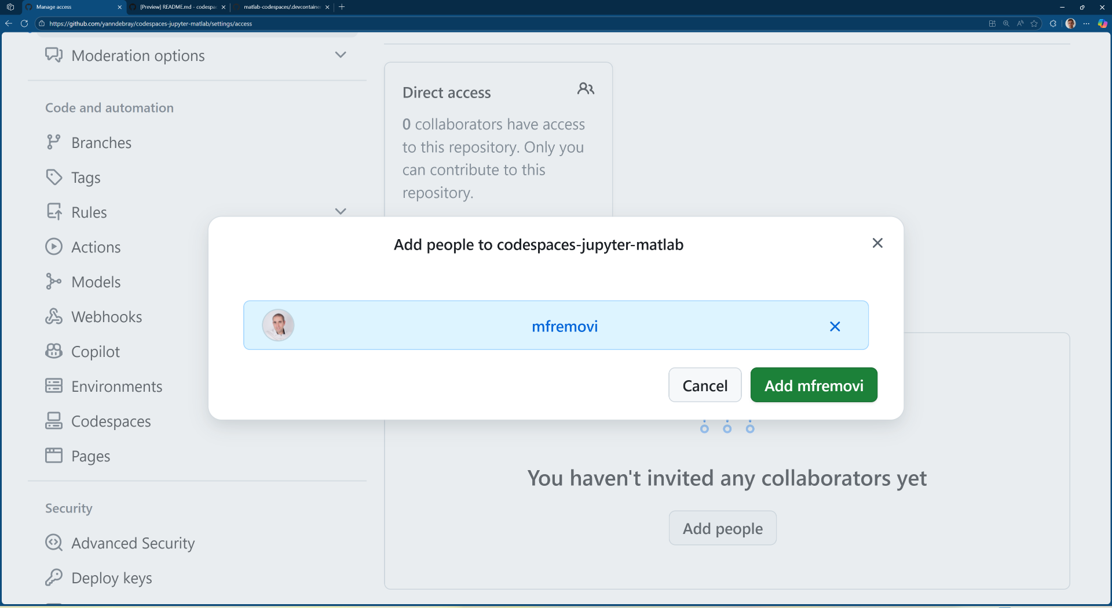Close the Add people dialog
The width and height of the screenshot is (1112, 608).
[877, 243]
